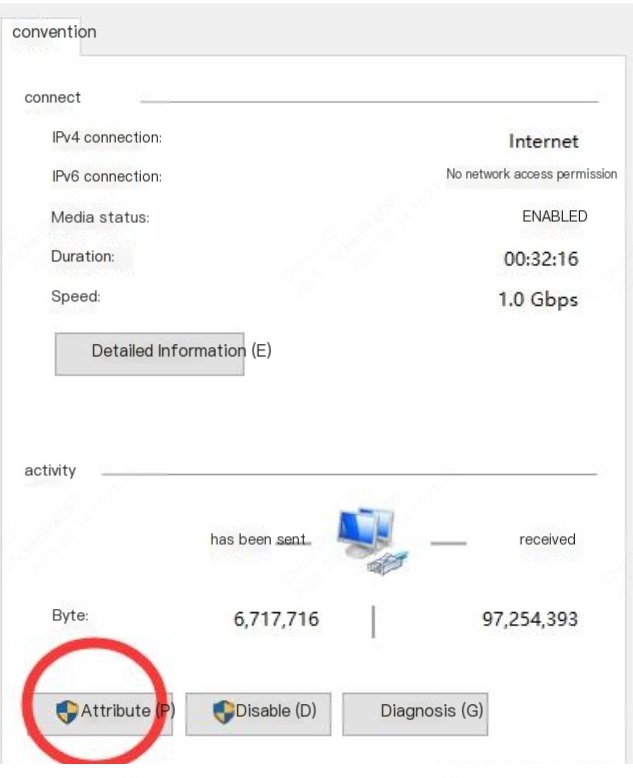Image resolution: width=633 pixels, height=778 pixels.
Task: Click the ENABLED media status value
Action: coord(554,216)
